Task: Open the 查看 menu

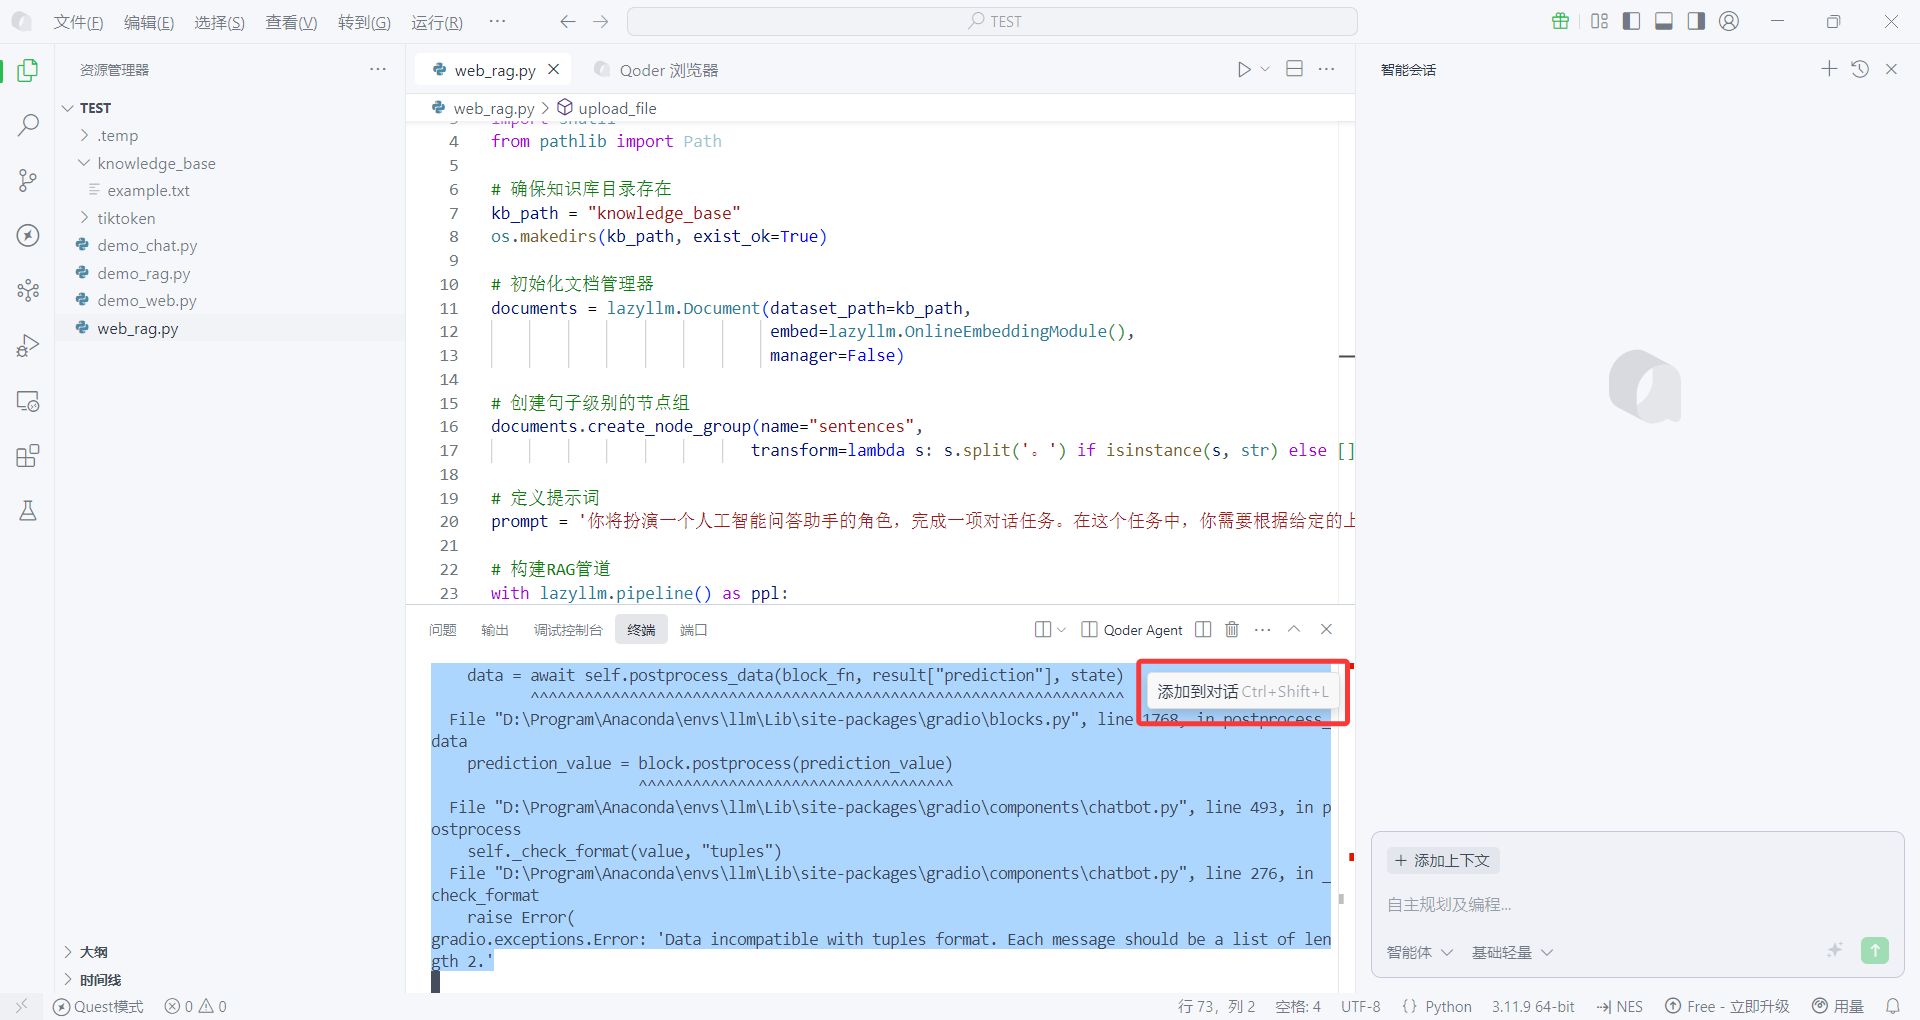Action: 291,22
